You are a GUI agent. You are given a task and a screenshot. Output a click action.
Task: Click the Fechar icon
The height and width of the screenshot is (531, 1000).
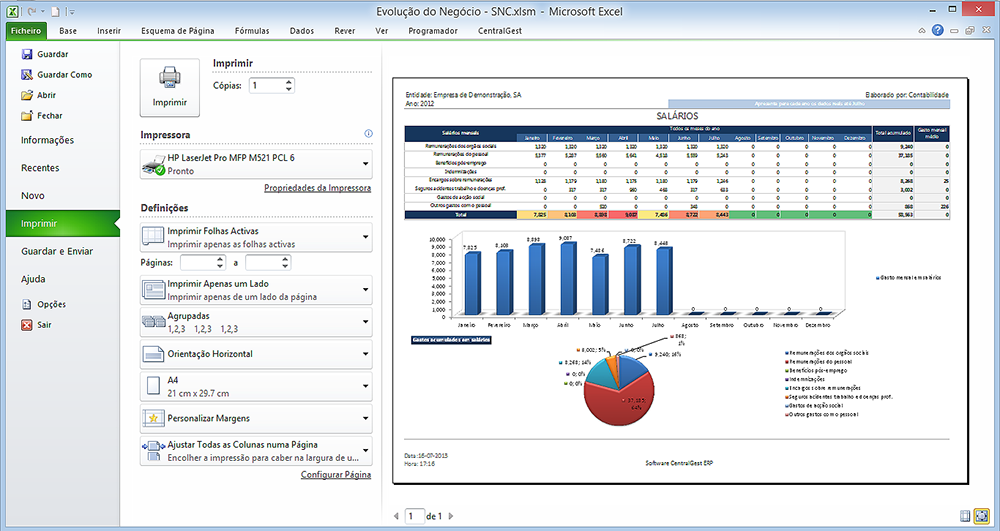(27, 115)
